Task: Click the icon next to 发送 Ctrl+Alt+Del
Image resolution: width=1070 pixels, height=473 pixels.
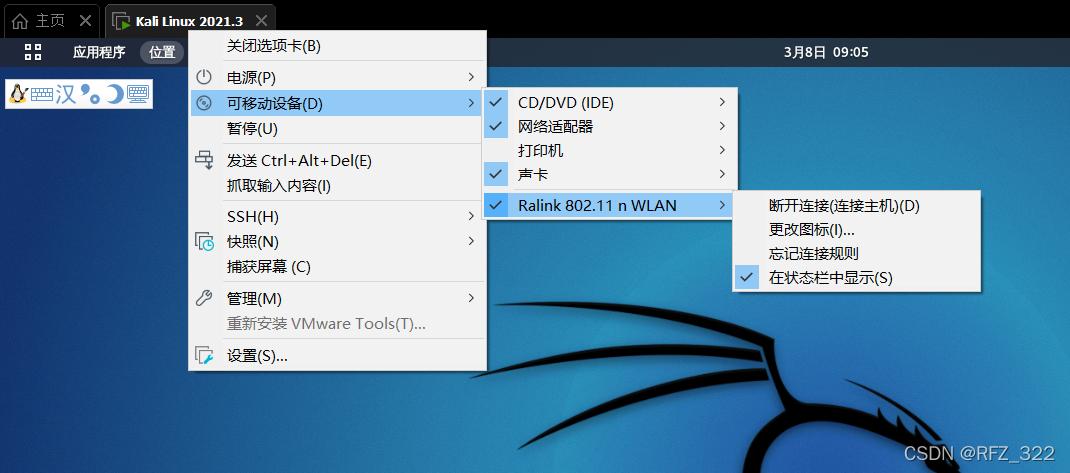Action: (203, 160)
